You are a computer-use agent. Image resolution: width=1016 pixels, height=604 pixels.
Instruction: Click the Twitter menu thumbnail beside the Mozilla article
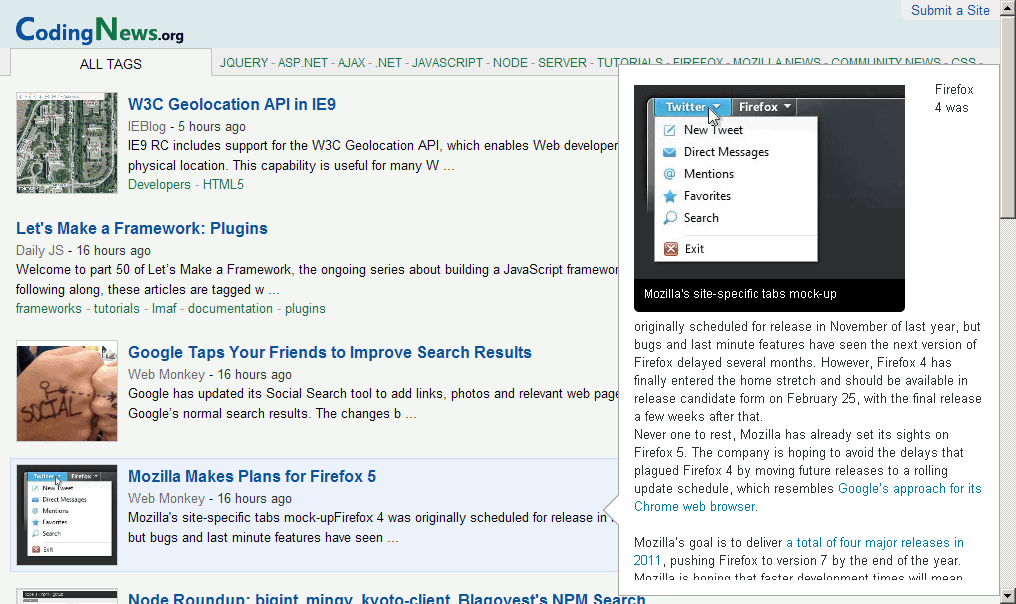(67, 515)
